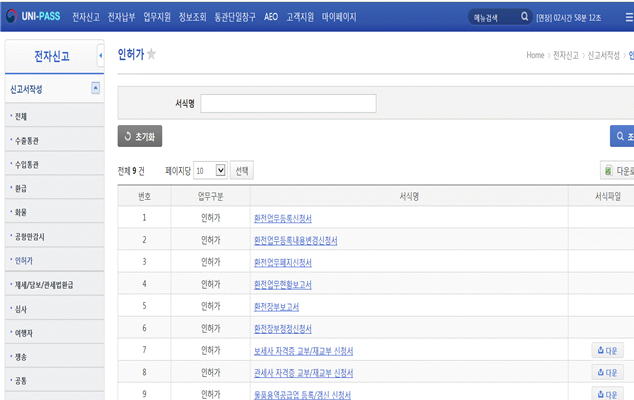
Task: Select 환급 in the left sidebar
Action: pyautogui.click(x=21, y=188)
